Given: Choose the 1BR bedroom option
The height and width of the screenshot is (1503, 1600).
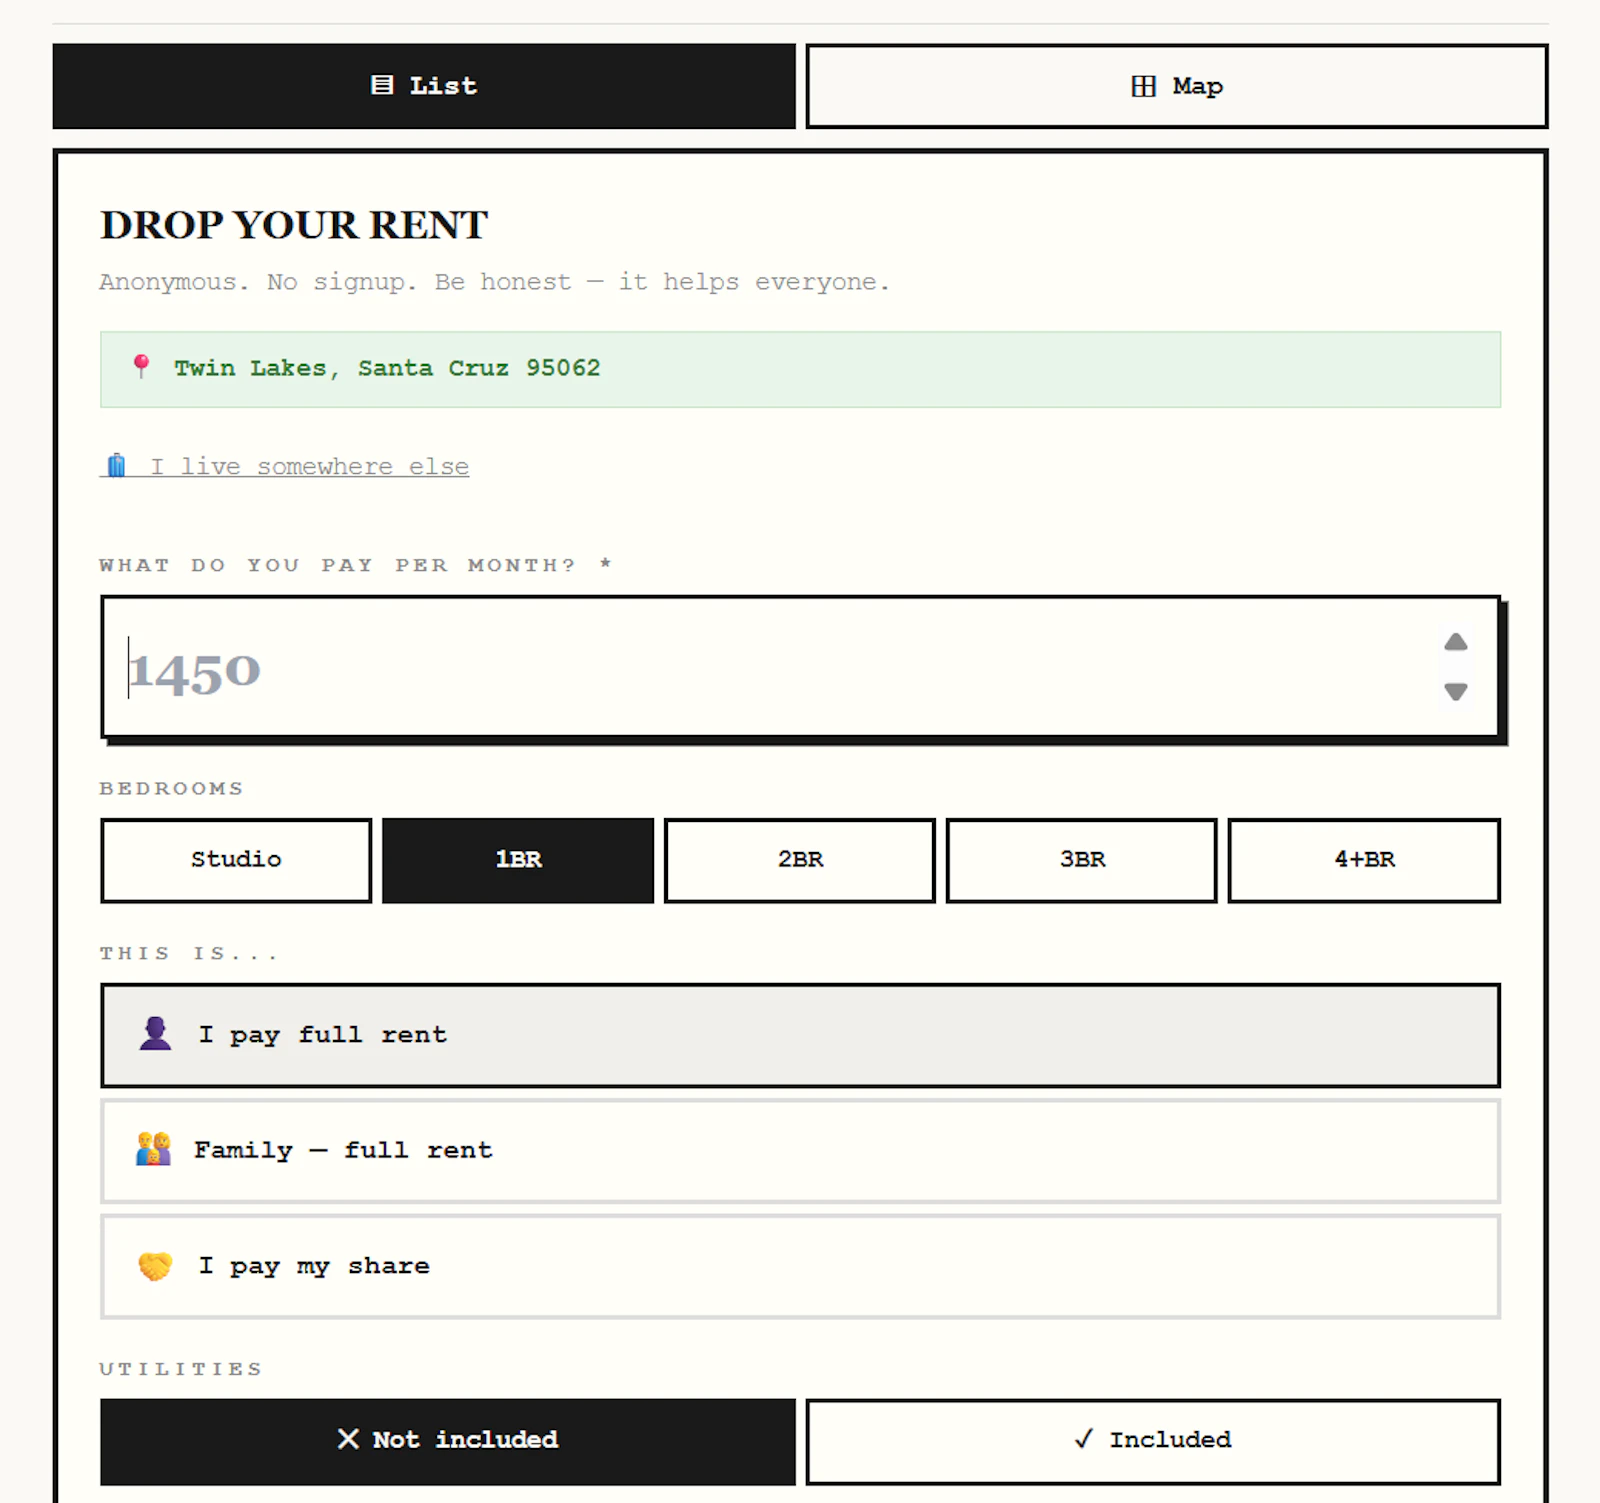Looking at the screenshot, I should point(518,860).
